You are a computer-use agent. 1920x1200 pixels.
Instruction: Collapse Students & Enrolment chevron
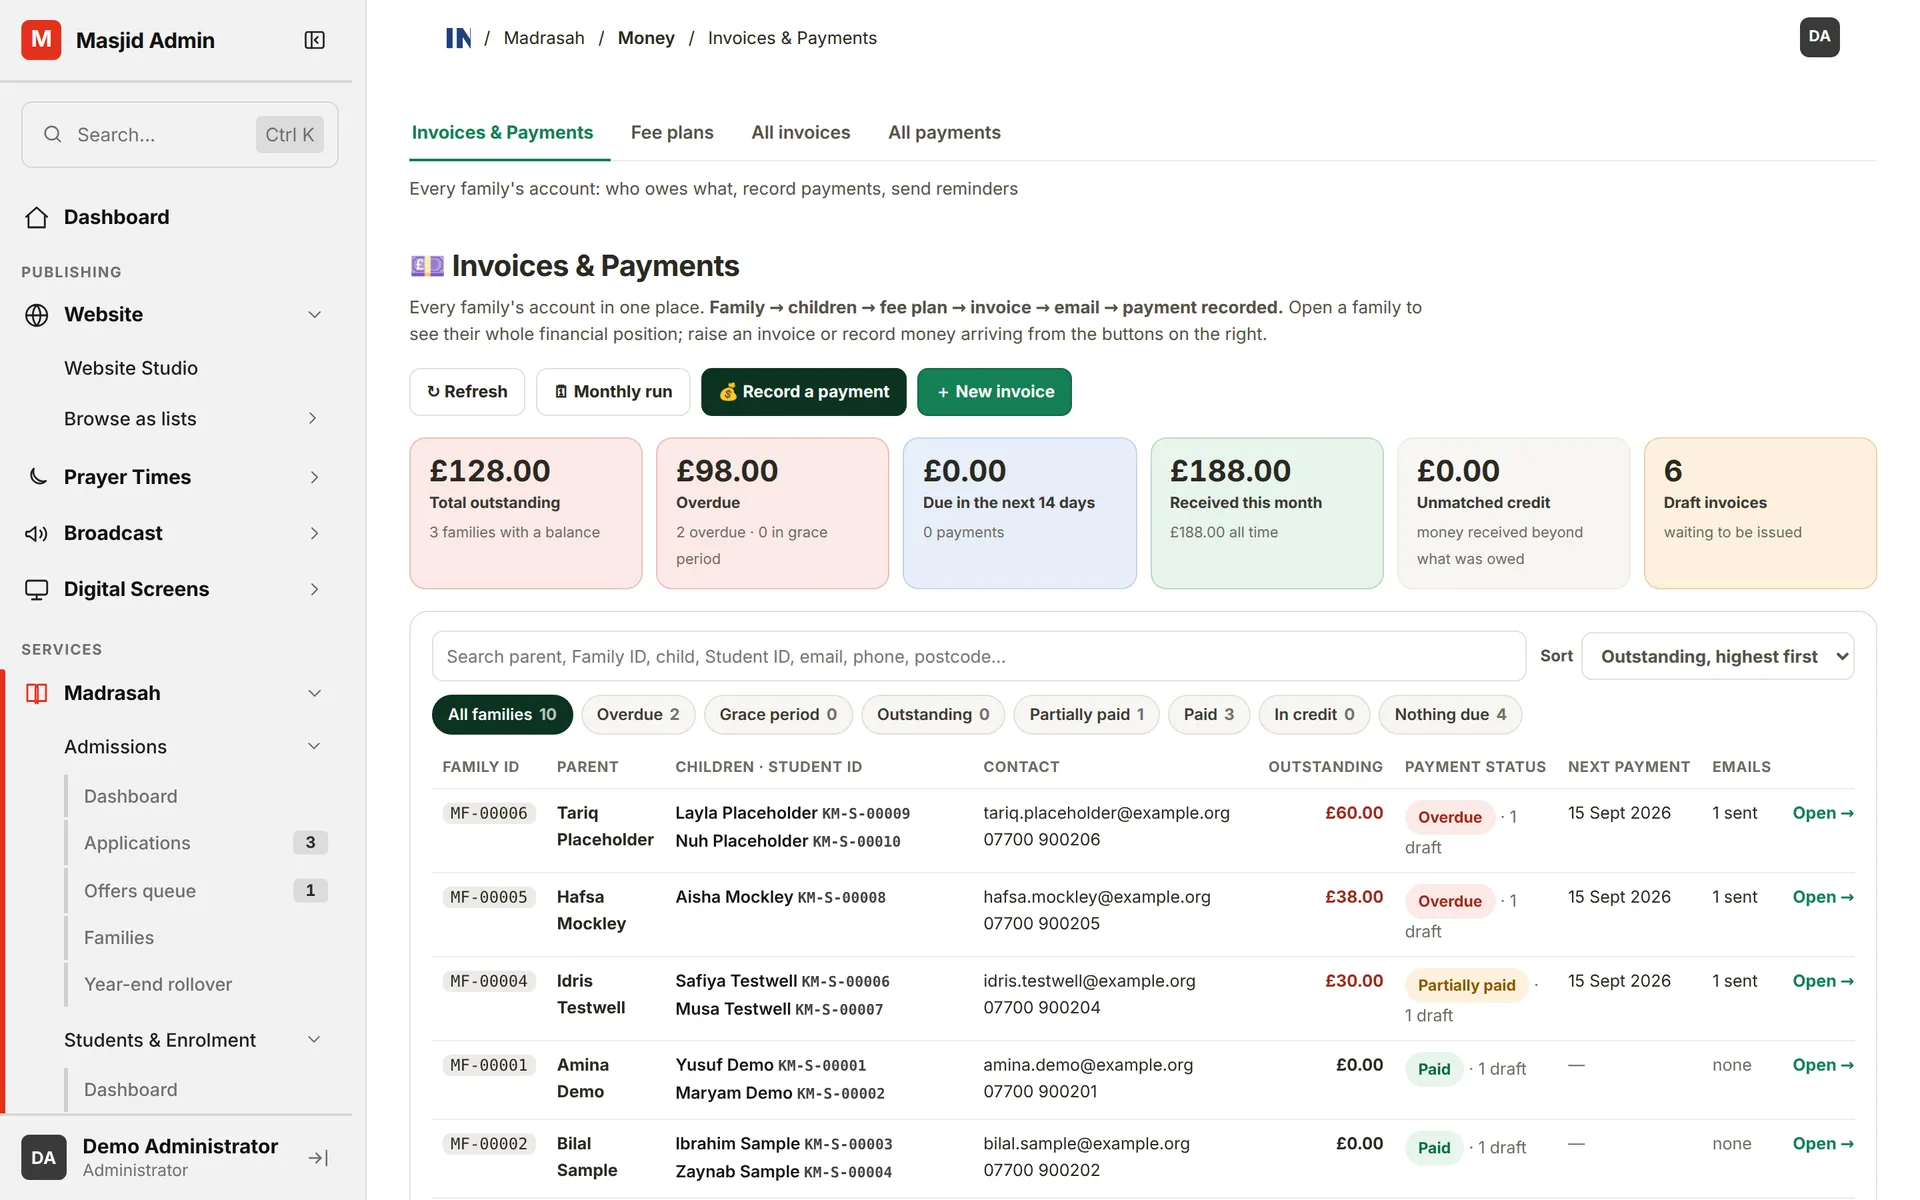(x=314, y=1040)
